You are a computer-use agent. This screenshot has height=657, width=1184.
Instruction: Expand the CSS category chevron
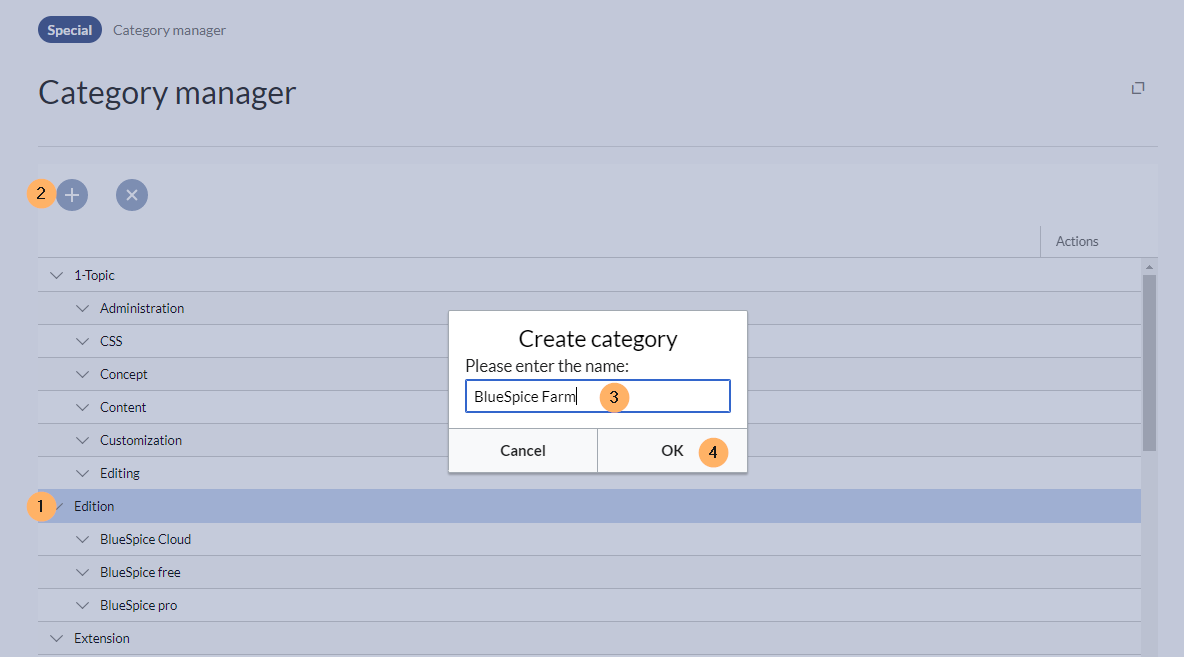click(83, 341)
